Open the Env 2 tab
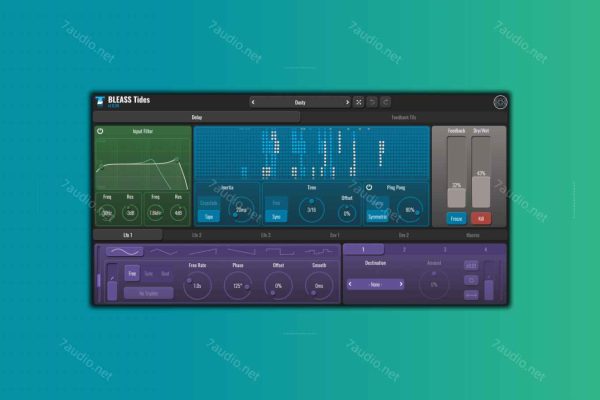Screen dimensions: 600x400 click(404, 235)
